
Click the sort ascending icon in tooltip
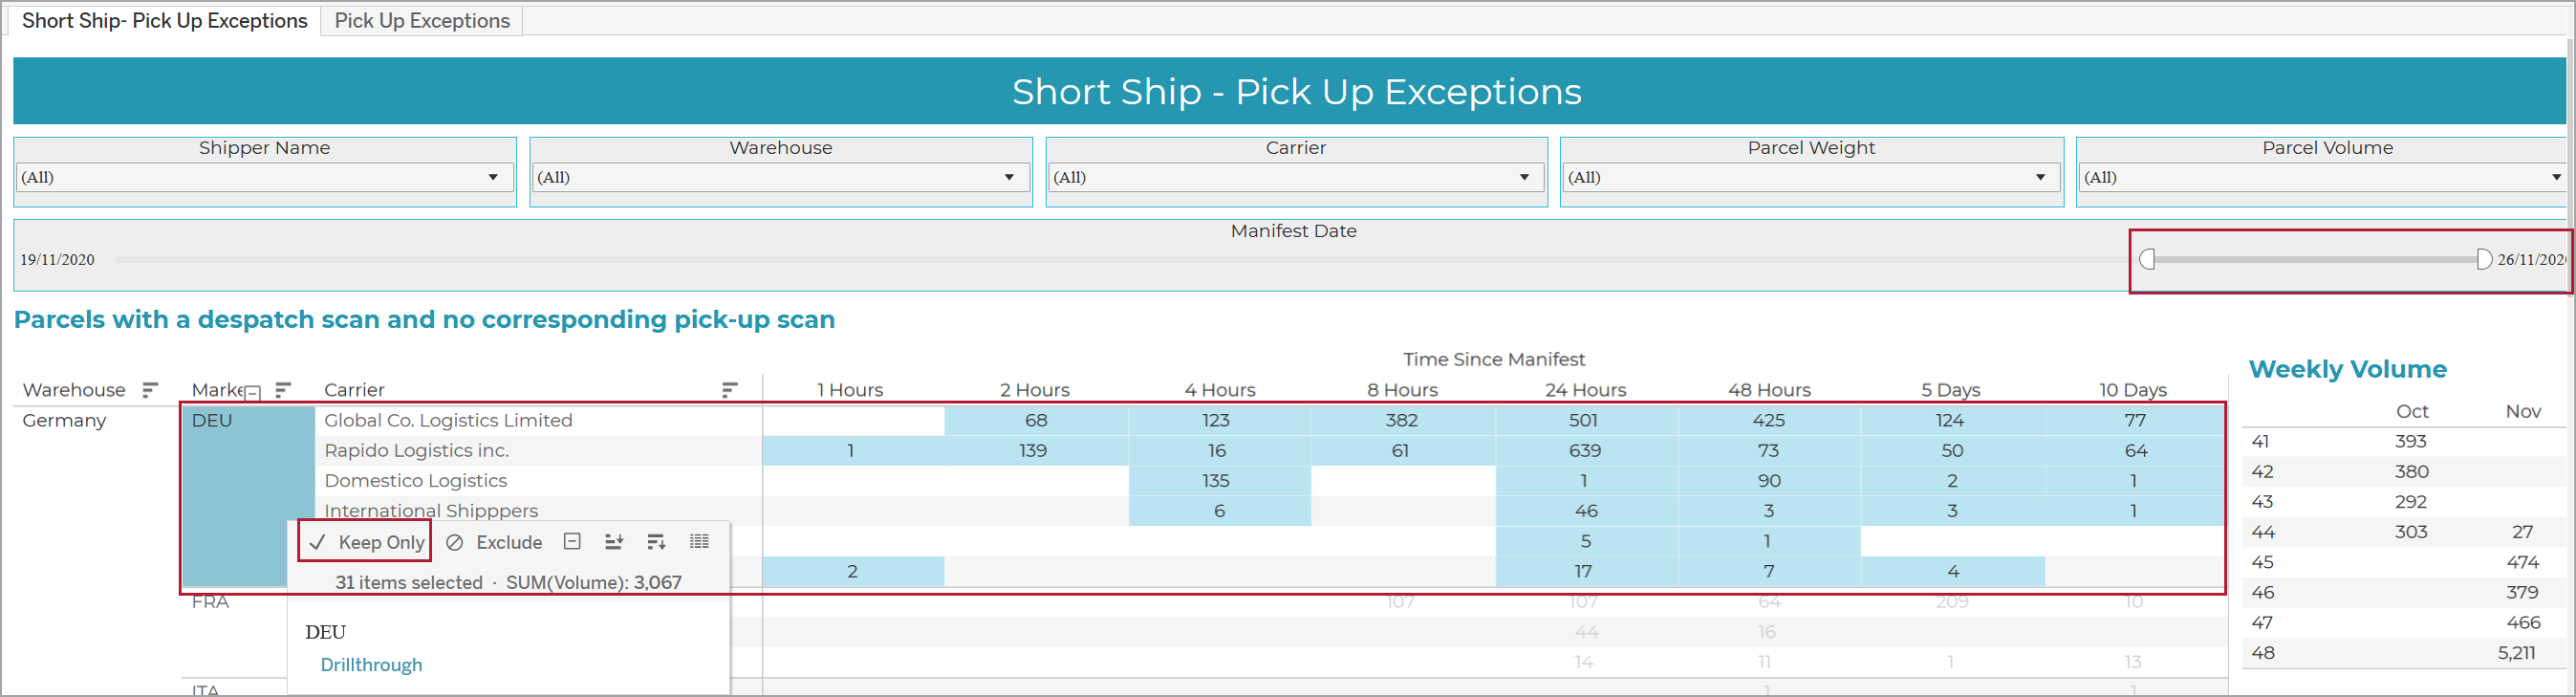point(614,541)
